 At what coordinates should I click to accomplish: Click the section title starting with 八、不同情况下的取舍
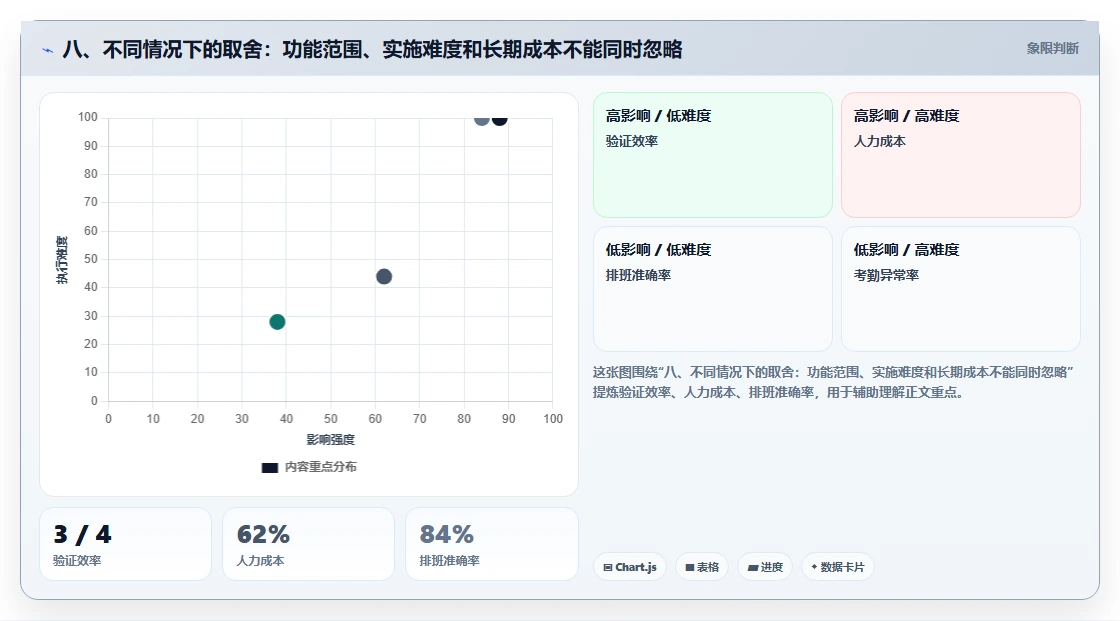click(x=372, y=49)
